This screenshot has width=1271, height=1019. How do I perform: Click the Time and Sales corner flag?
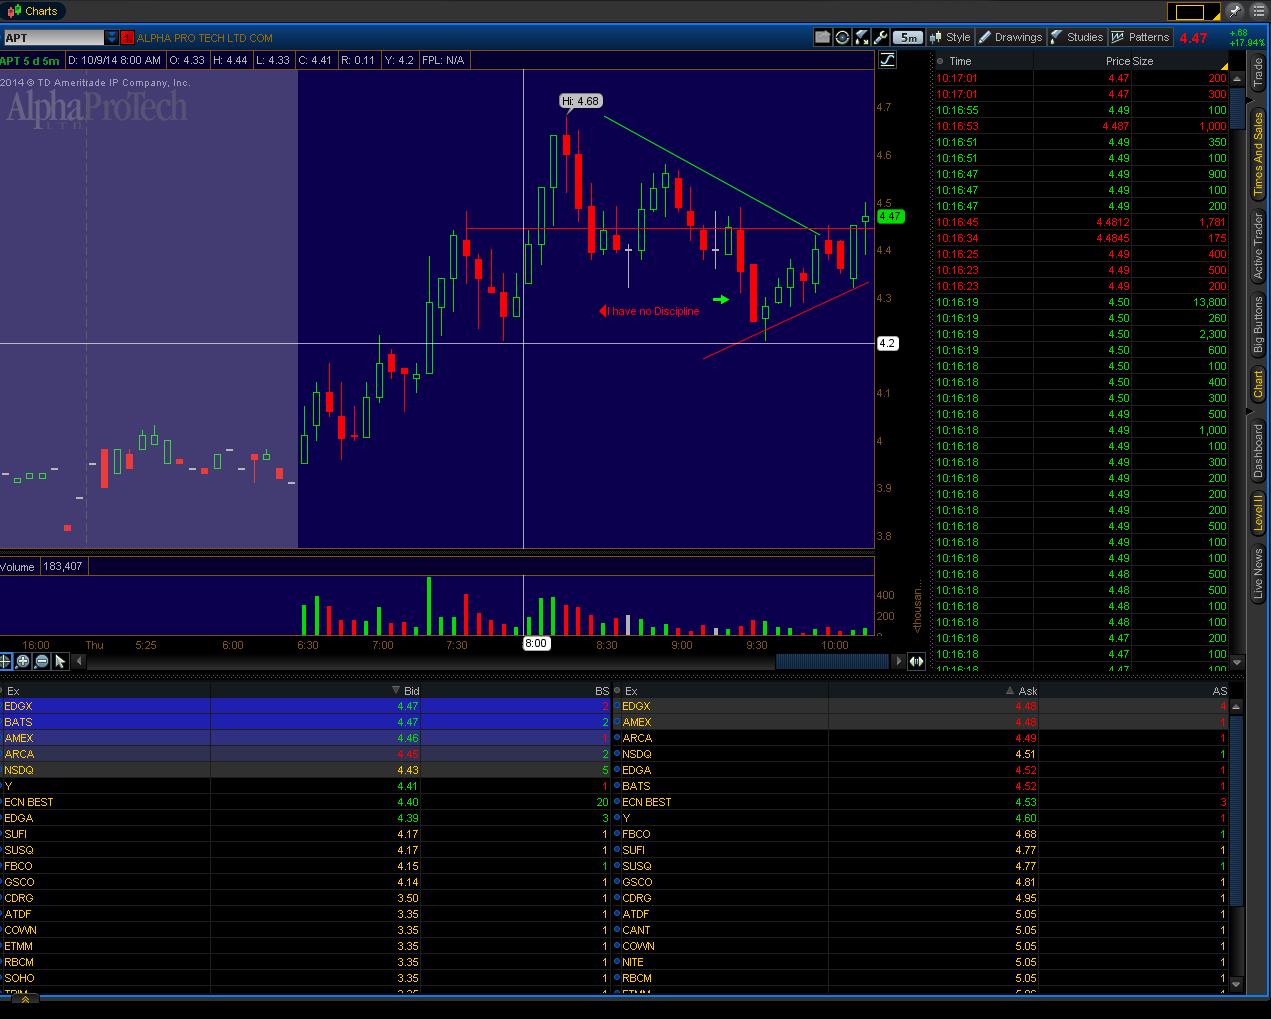[1223, 66]
